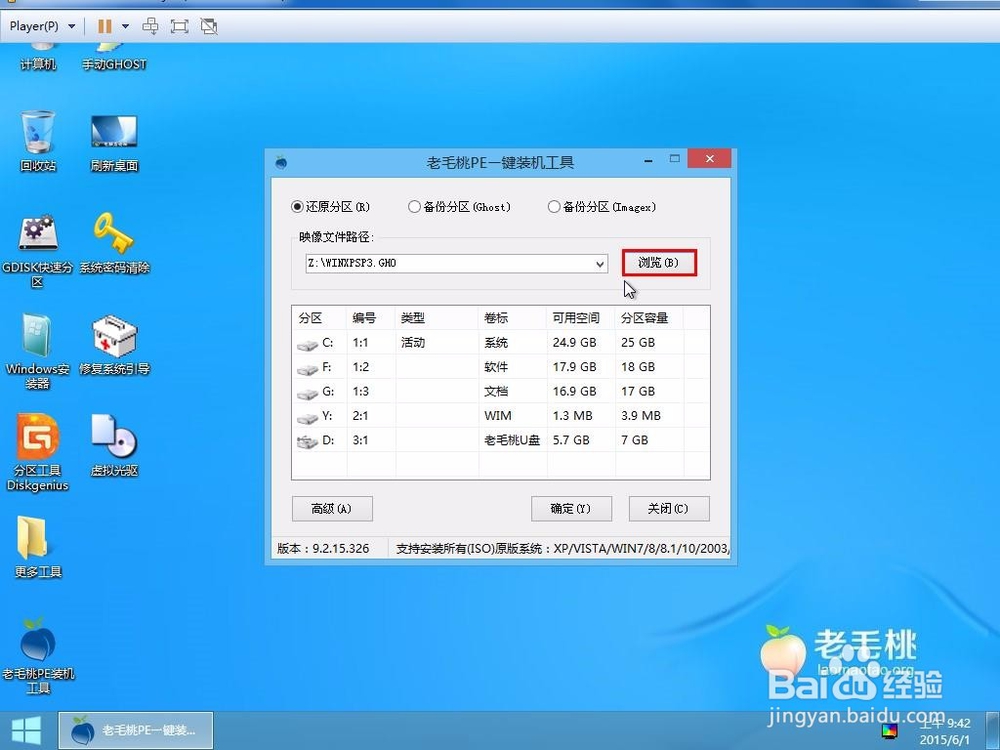Select the 老毛桃PE一键装机 taskbar button
The height and width of the screenshot is (750, 1000).
tap(135, 728)
